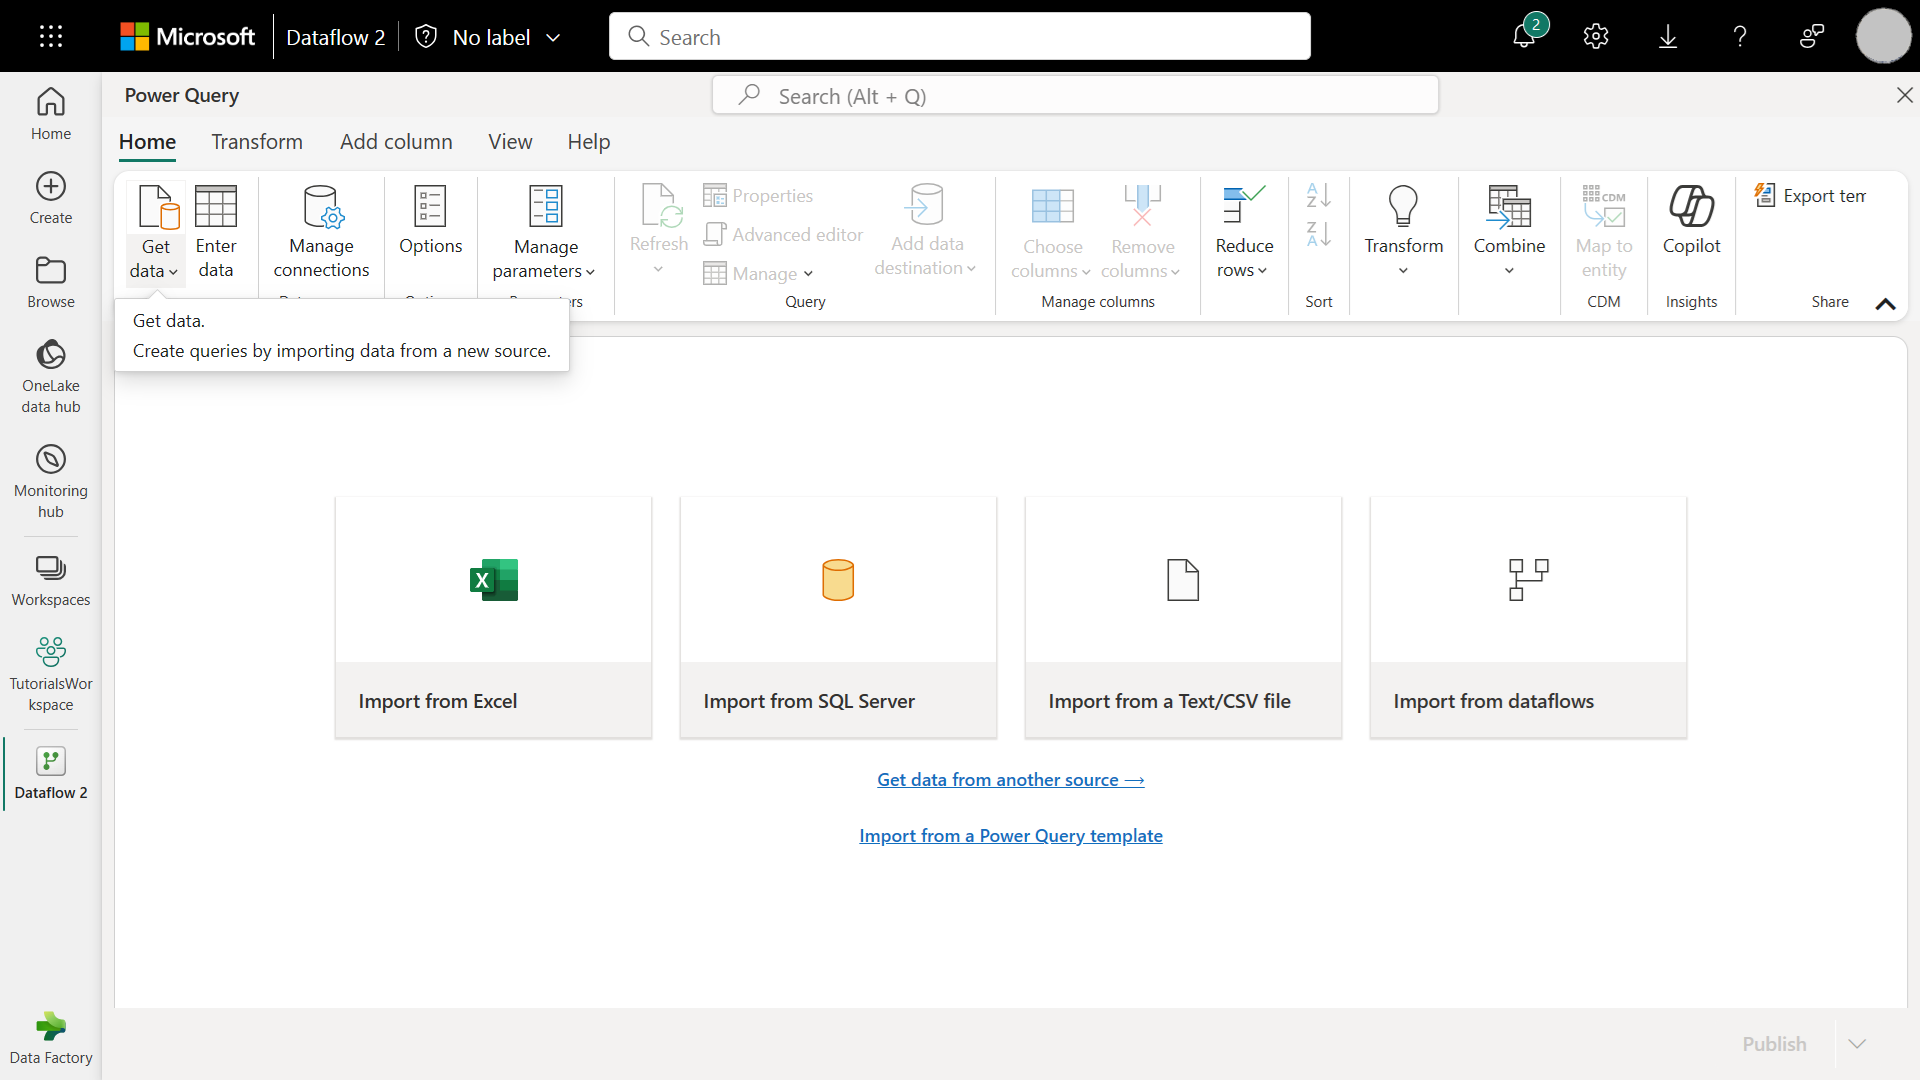This screenshot has width=1920, height=1080.
Task: Open Monitoring hub from sidebar
Action: pos(51,482)
